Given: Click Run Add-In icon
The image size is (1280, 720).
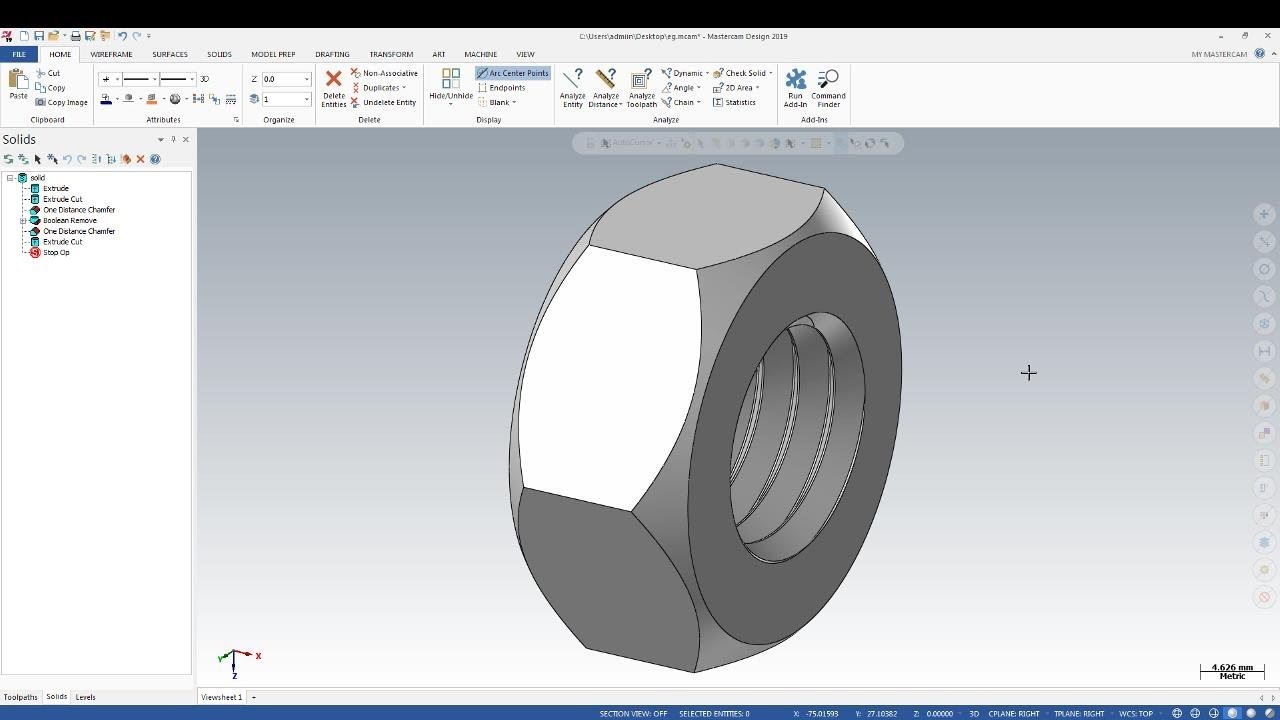Looking at the screenshot, I should [x=795, y=88].
